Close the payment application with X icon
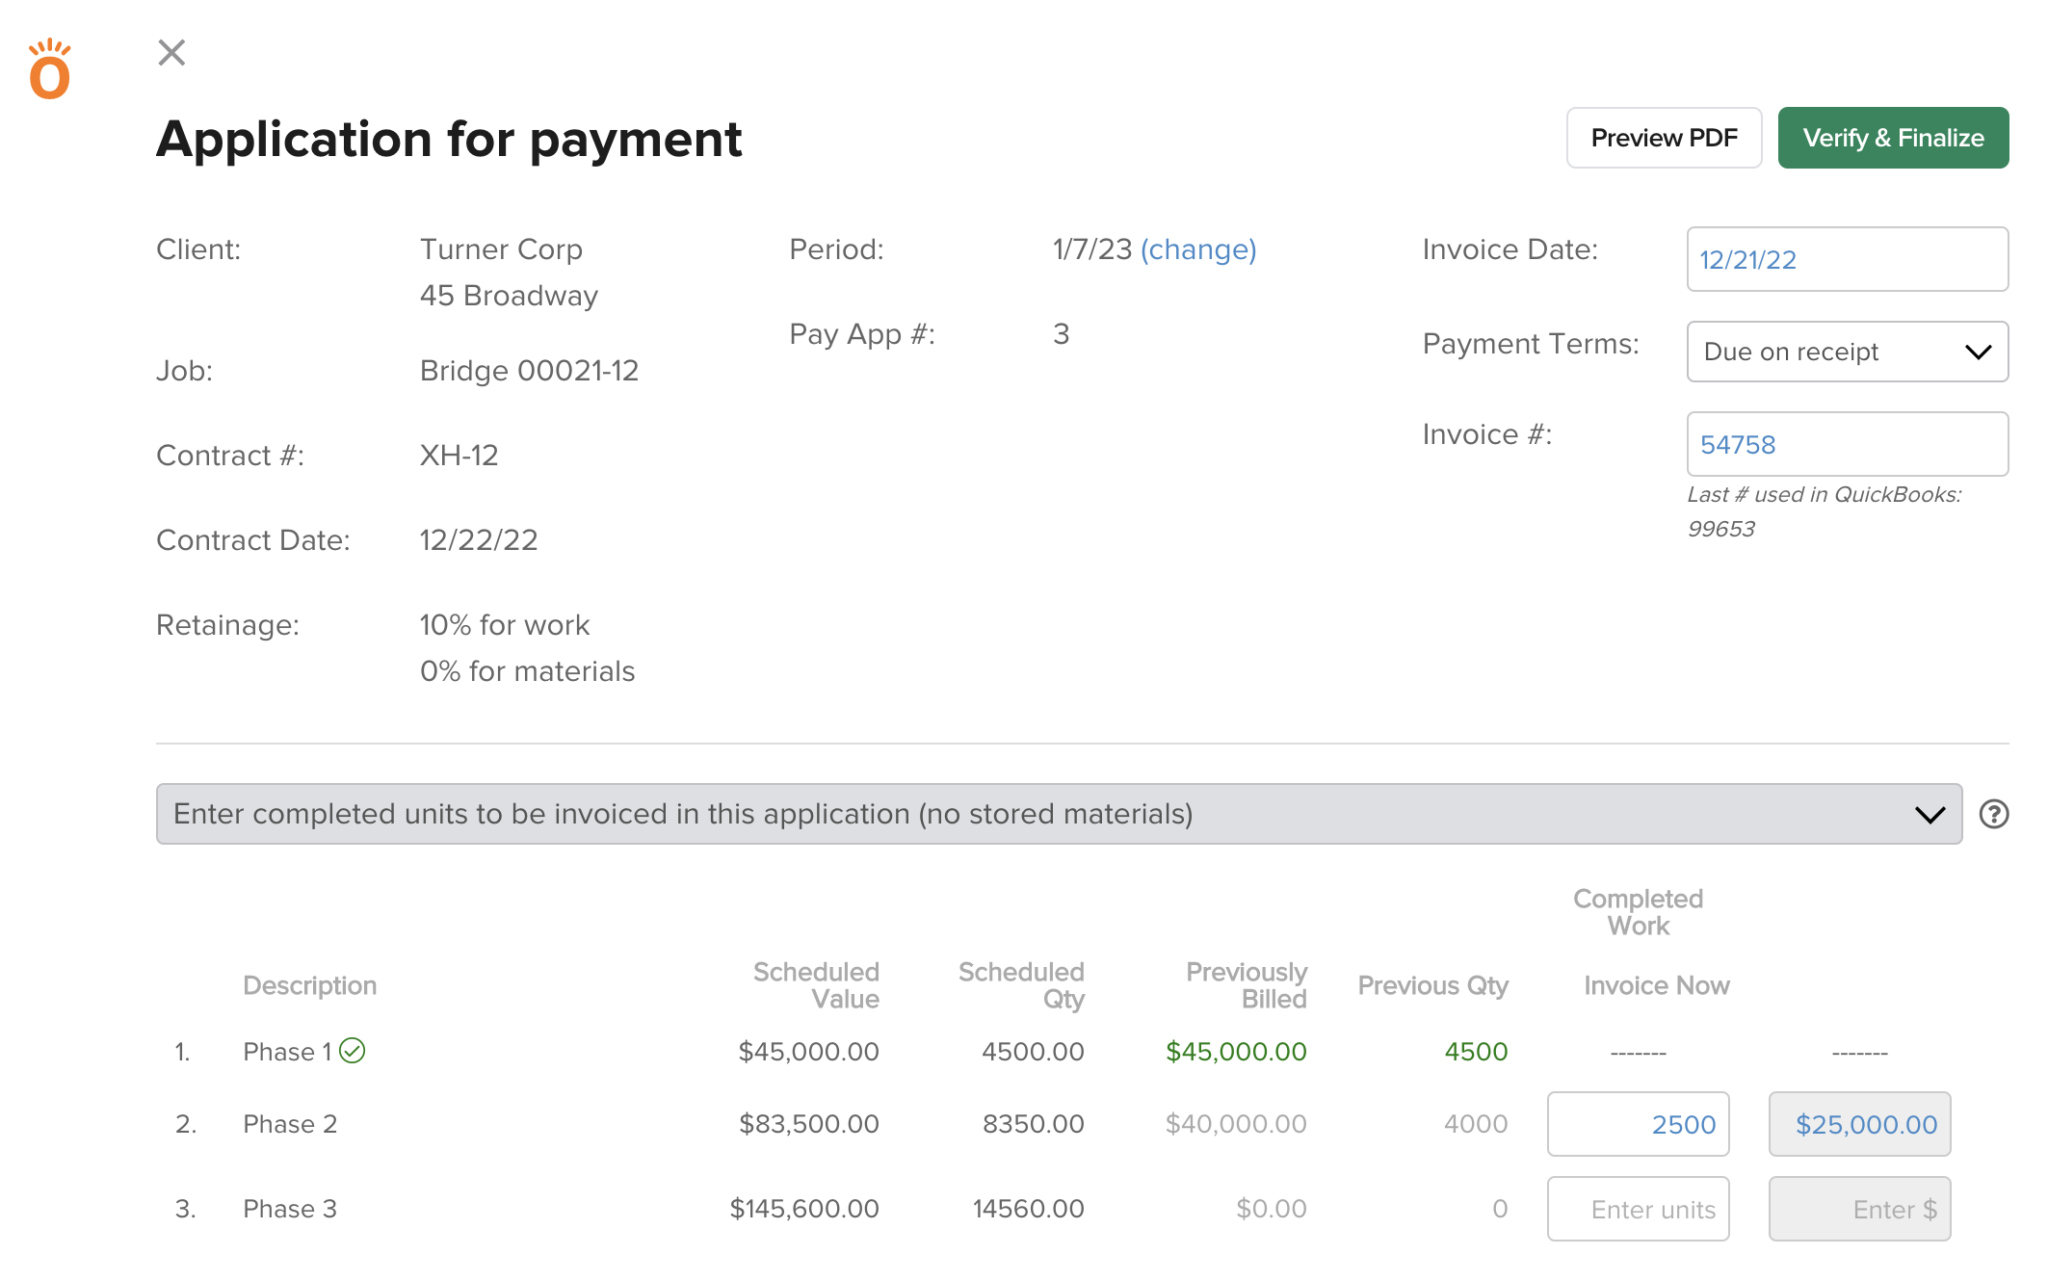The height and width of the screenshot is (1281, 2048). point(172,52)
